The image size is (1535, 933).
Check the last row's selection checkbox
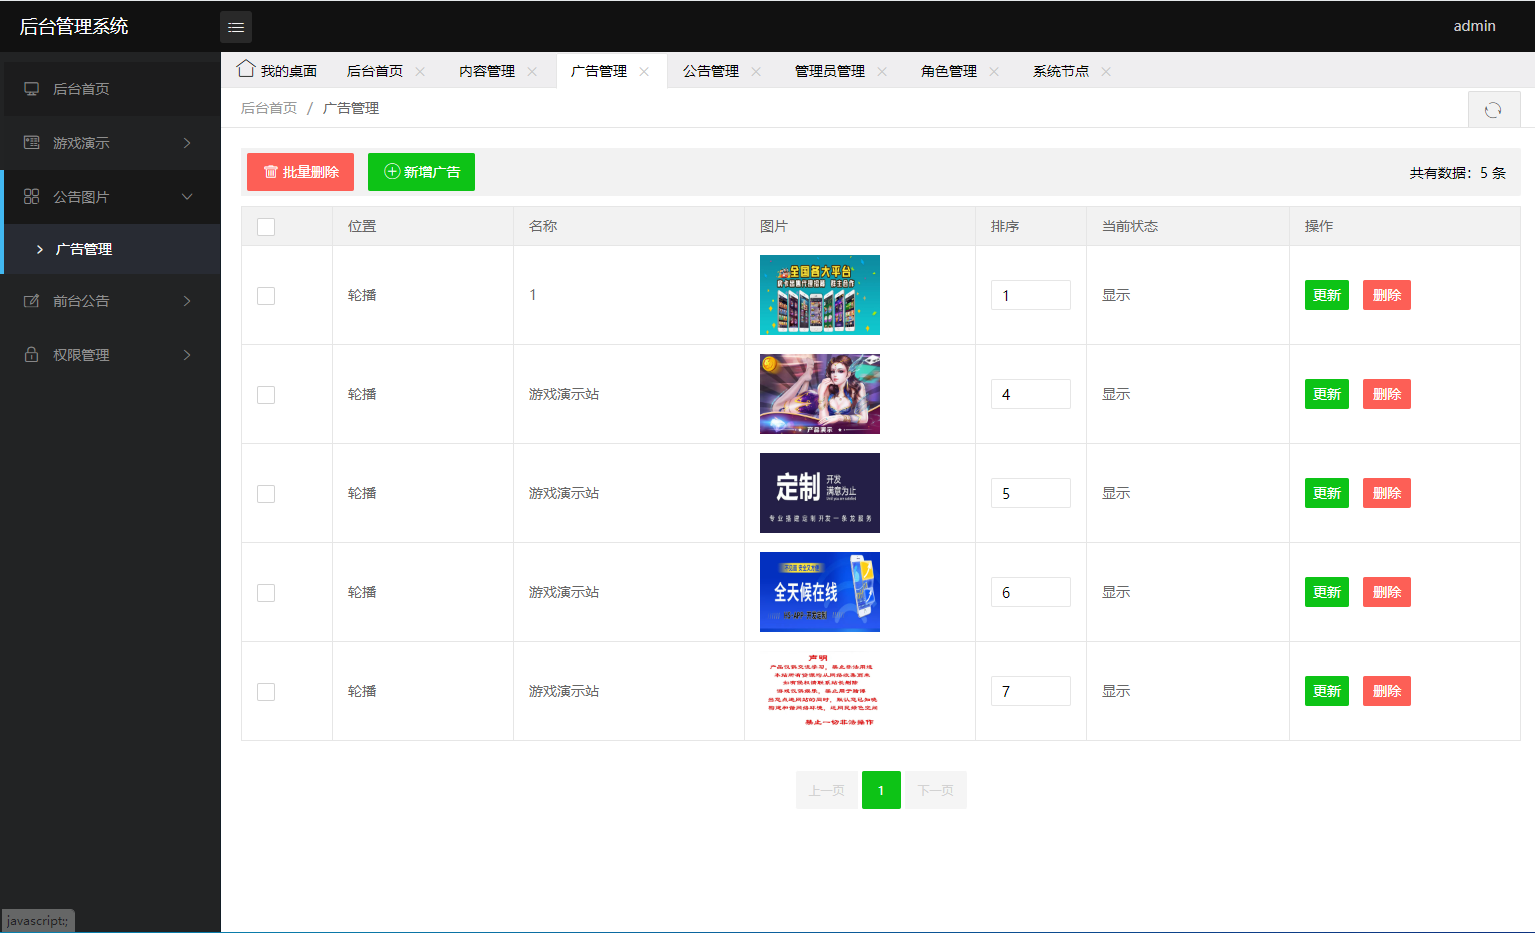click(265, 690)
